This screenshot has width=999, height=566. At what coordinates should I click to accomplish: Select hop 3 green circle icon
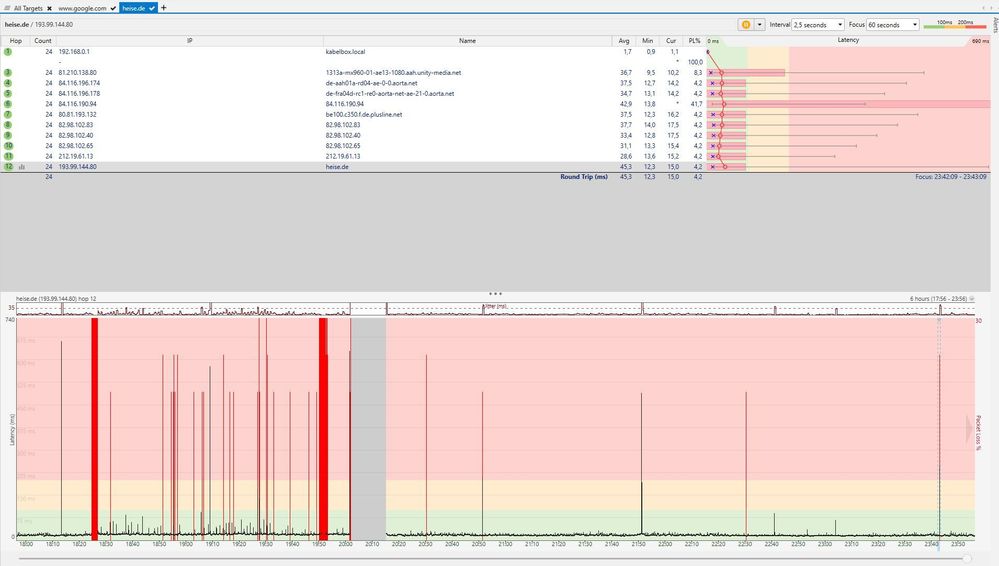(8, 73)
